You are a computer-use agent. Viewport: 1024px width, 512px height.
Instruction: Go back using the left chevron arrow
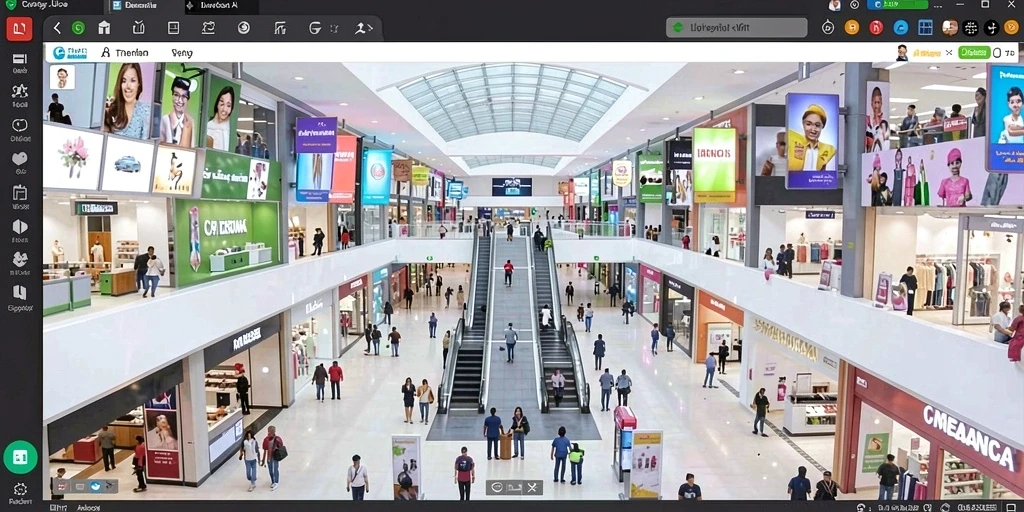click(x=57, y=28)
